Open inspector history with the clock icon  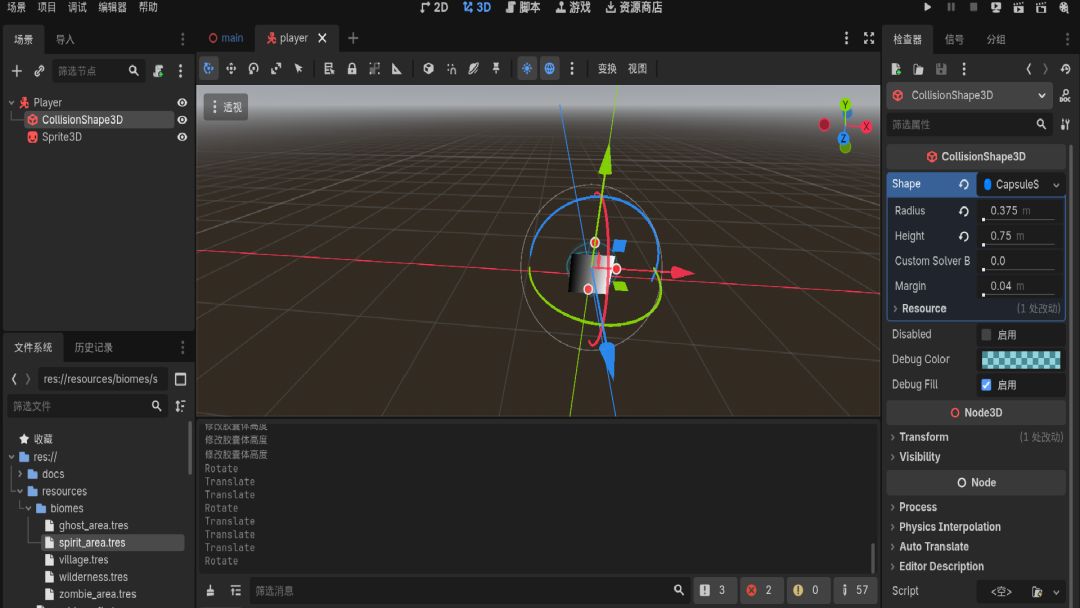(x=1066, y=69)
